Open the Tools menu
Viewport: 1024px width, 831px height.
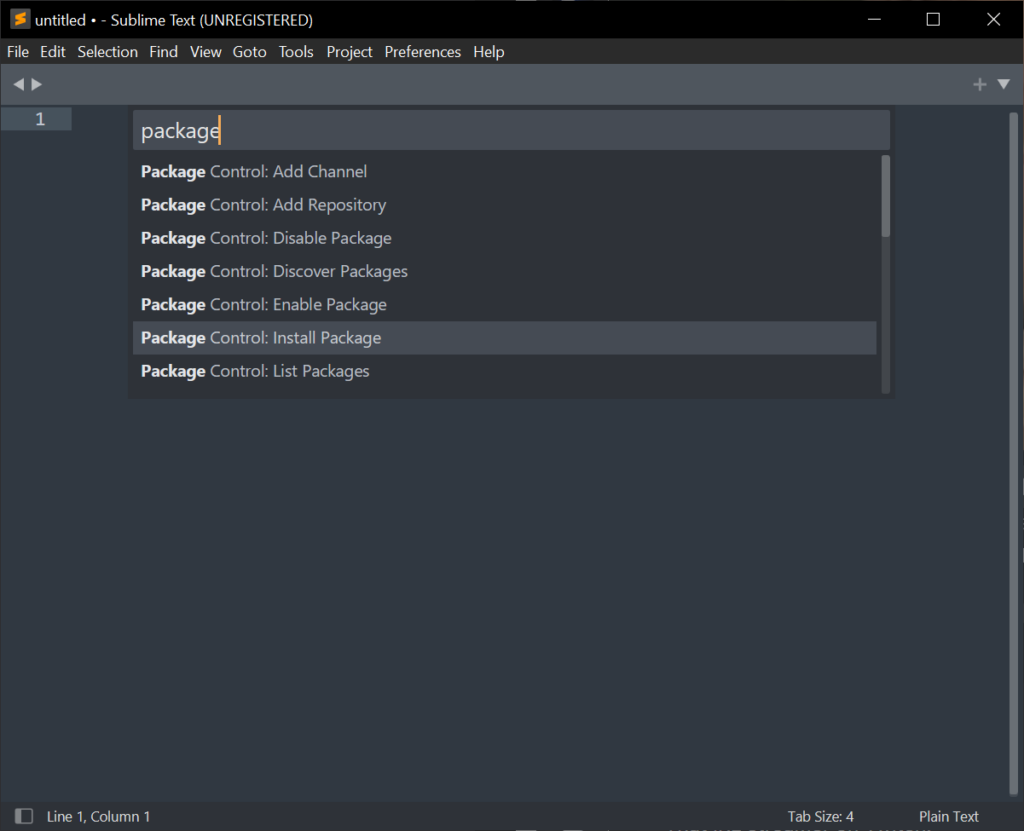(296, 52)
